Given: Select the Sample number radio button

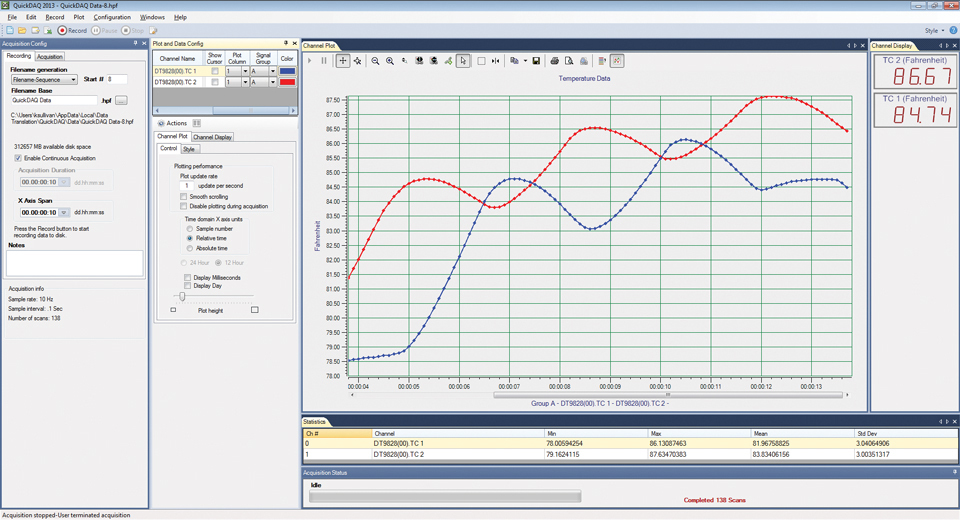Looking at the screenshot, I should (x=190, y=229).
